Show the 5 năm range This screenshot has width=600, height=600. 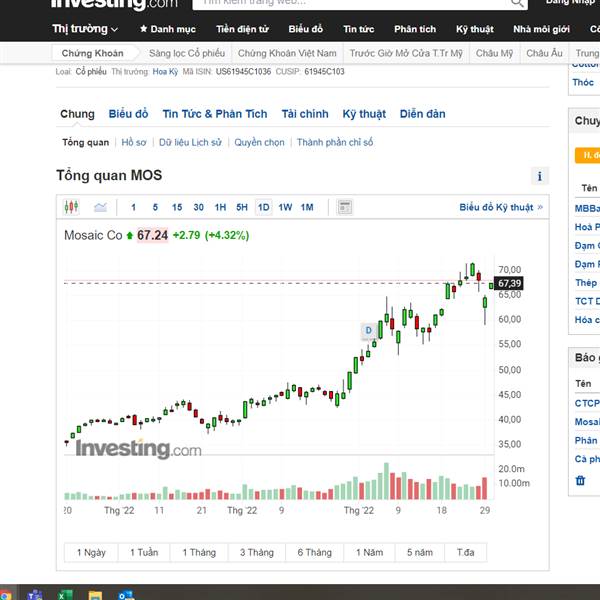click(x=420, y=553)
